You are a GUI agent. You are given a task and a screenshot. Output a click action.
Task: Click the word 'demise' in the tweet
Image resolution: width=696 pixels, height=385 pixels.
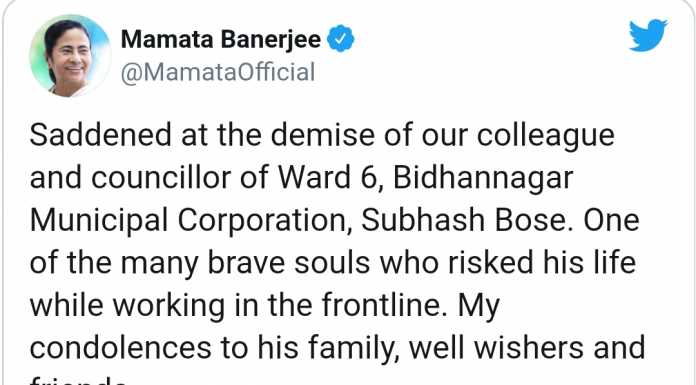click(x=323, y=135)
